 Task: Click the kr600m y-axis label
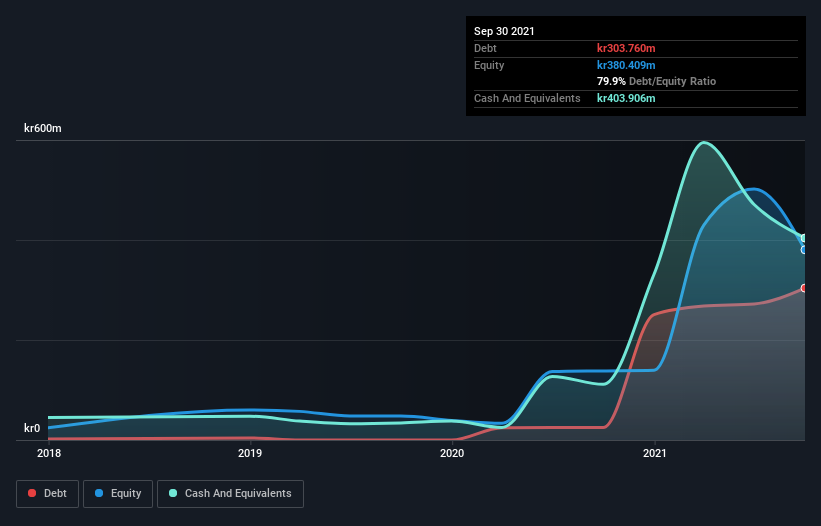click(43, 128)
